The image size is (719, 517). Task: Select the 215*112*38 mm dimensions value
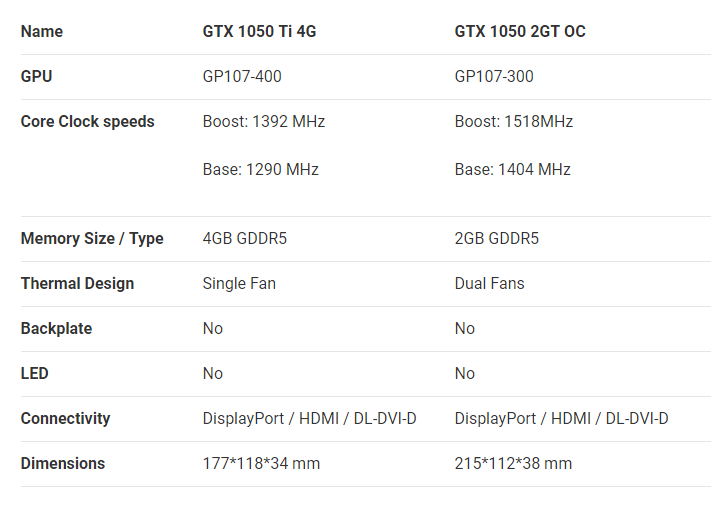click(513, 463)
